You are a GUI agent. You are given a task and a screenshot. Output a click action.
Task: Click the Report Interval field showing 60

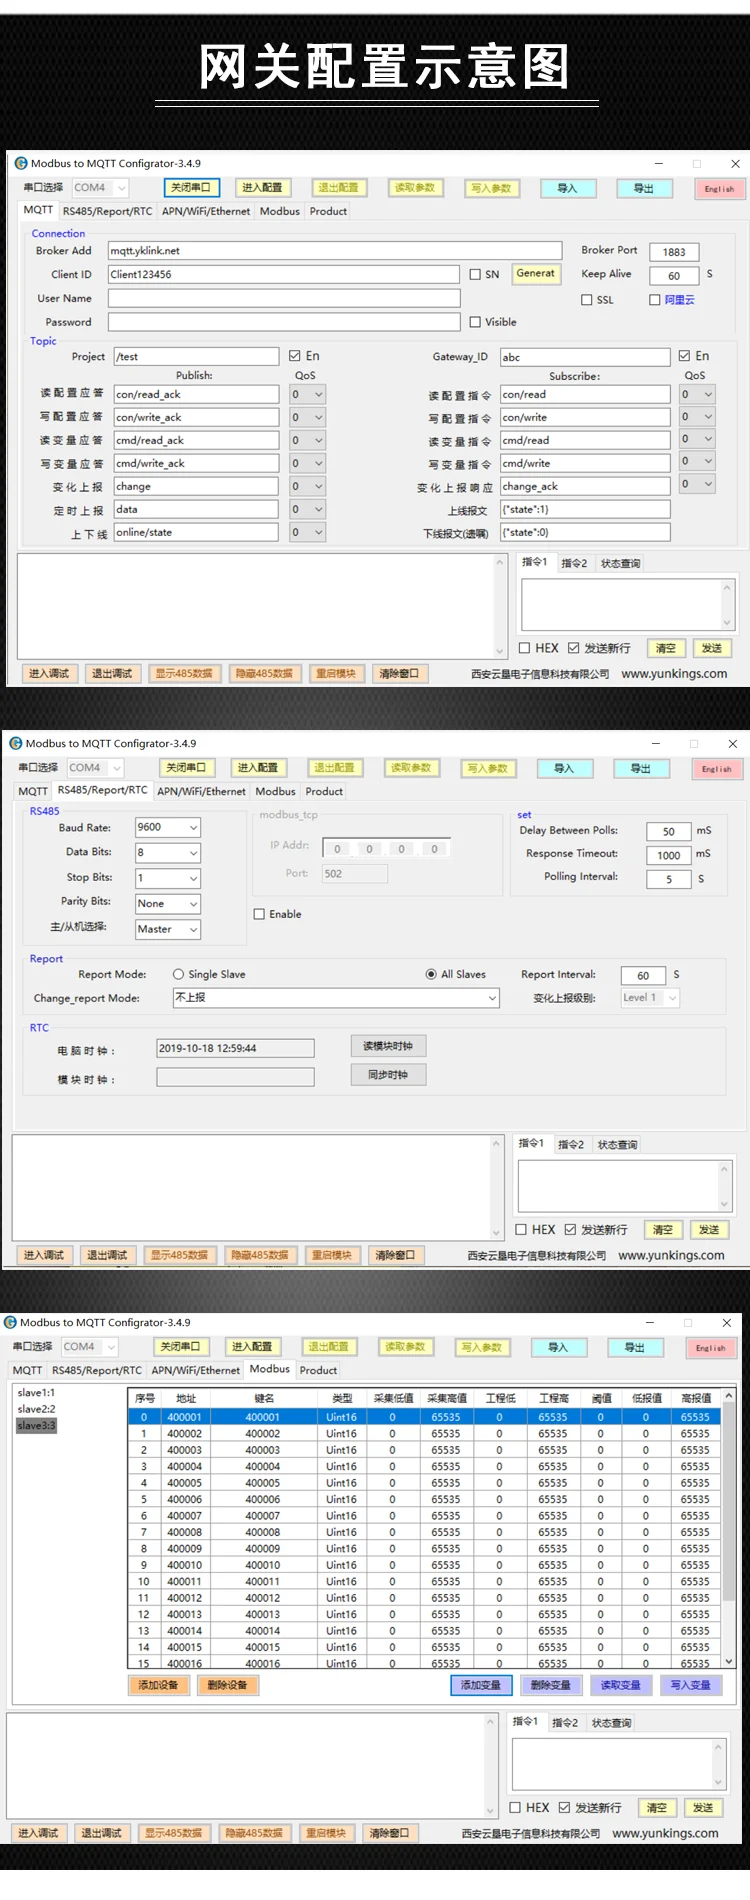click(x=643, y=975)
